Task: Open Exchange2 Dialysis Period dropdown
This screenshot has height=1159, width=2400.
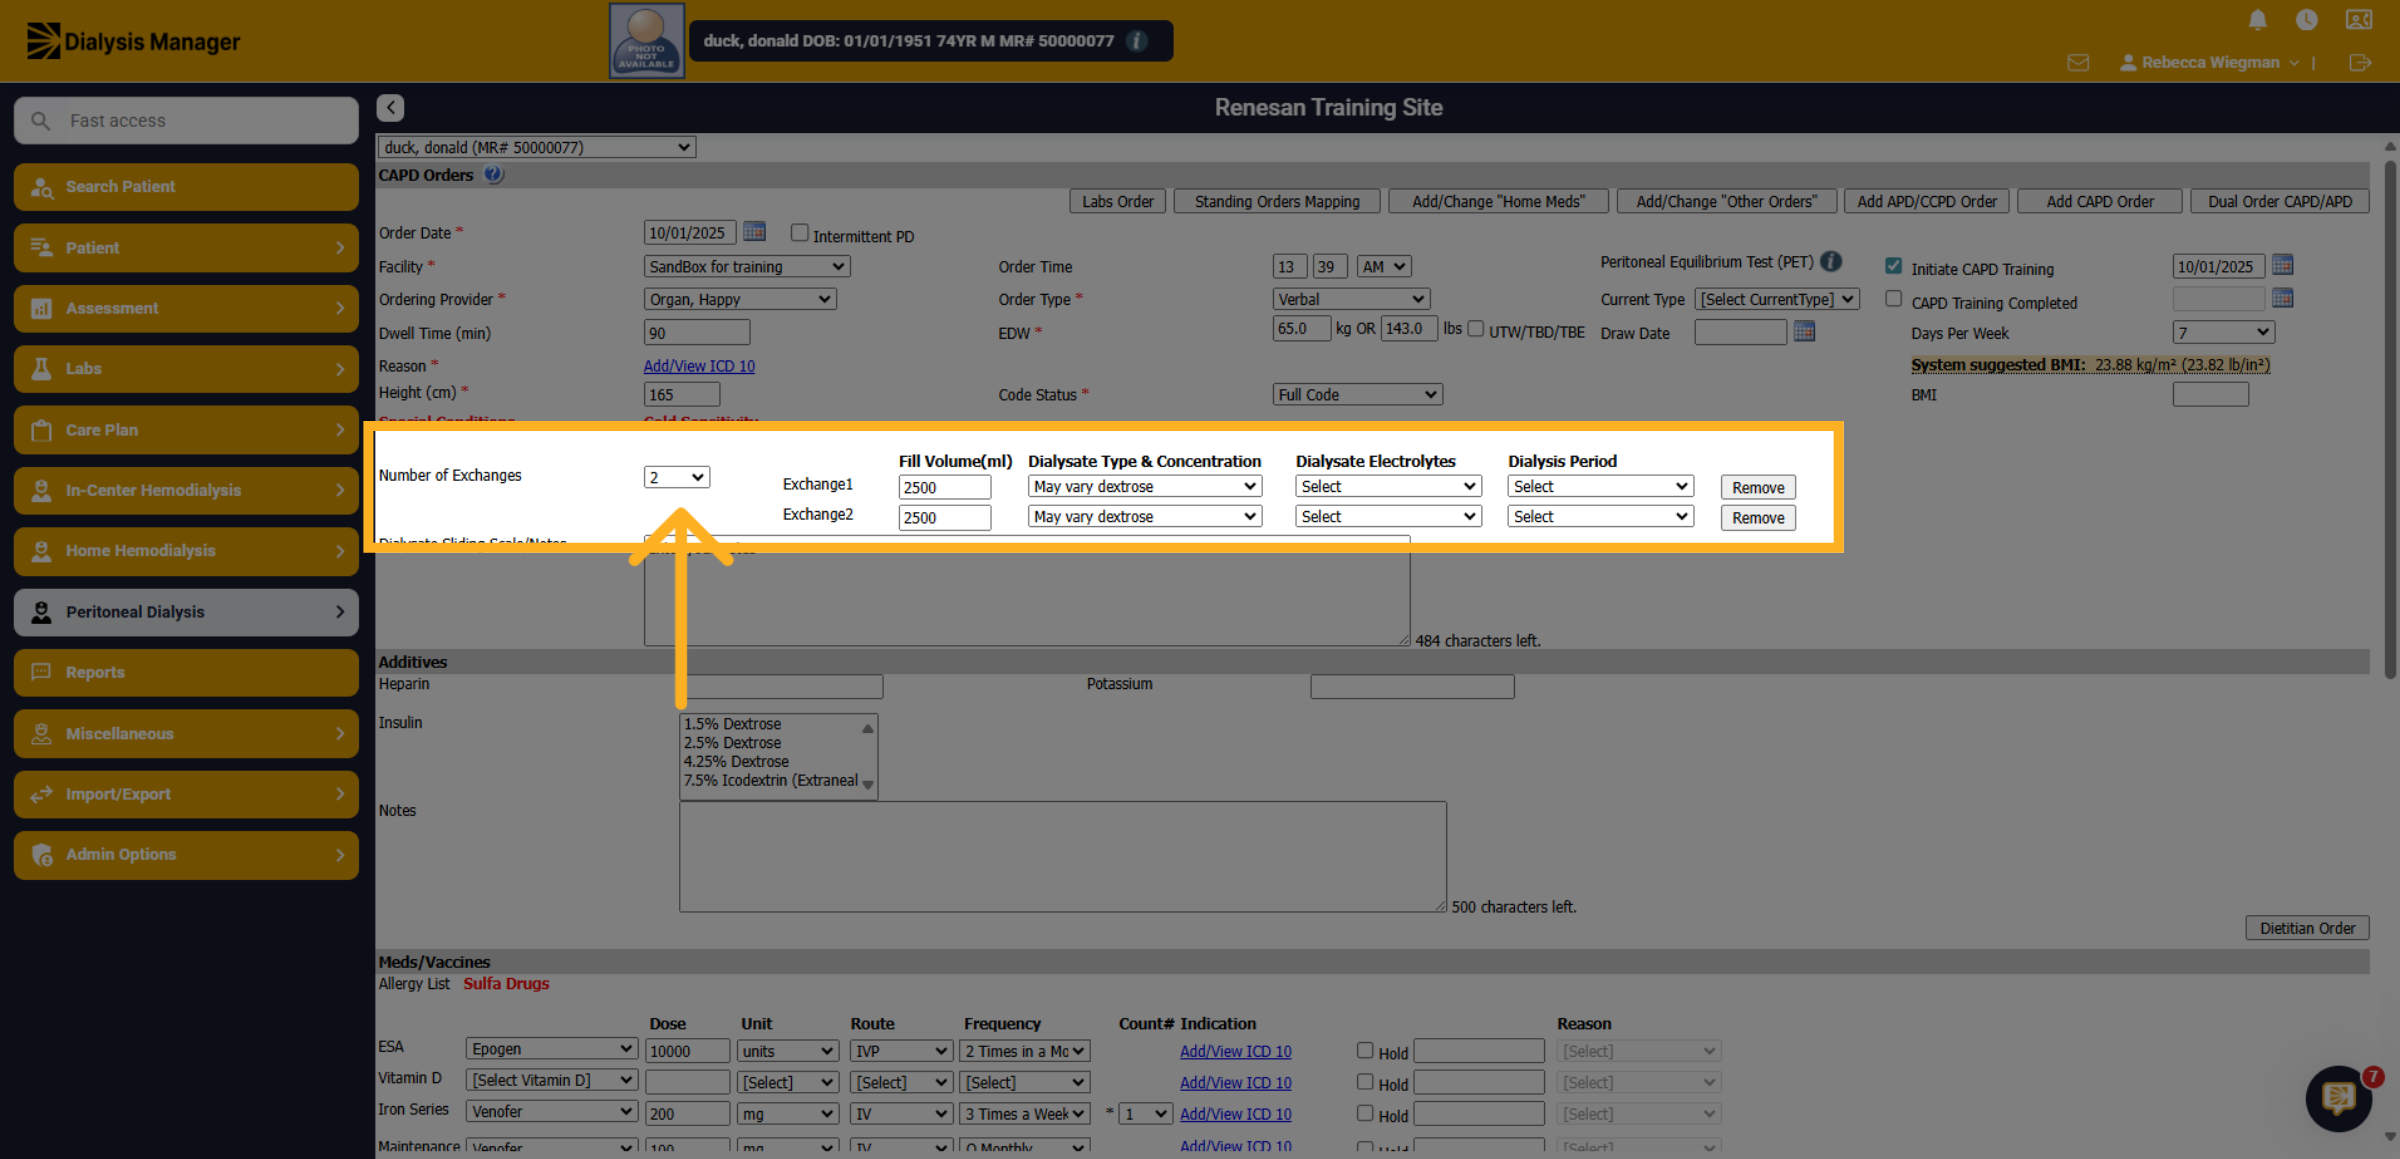Action: click(x=1600, y=516)
